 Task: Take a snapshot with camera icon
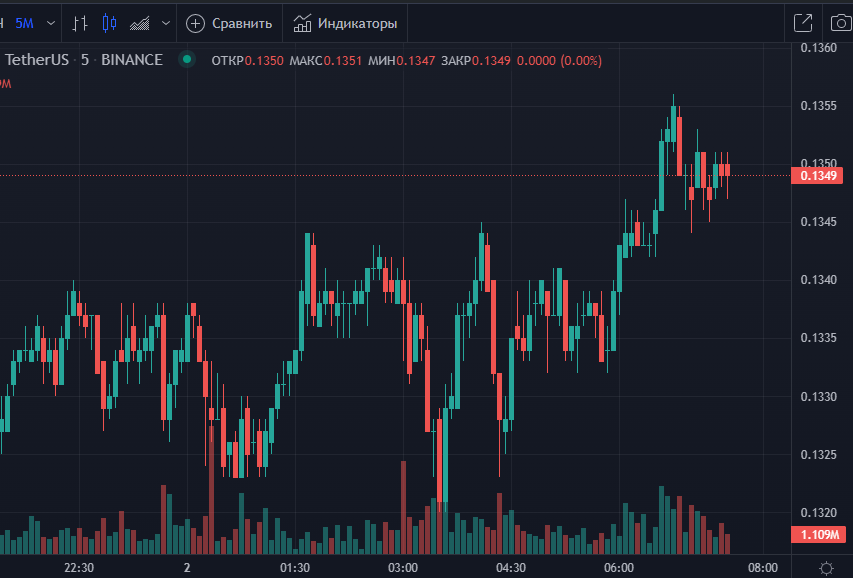pos(841,22)
